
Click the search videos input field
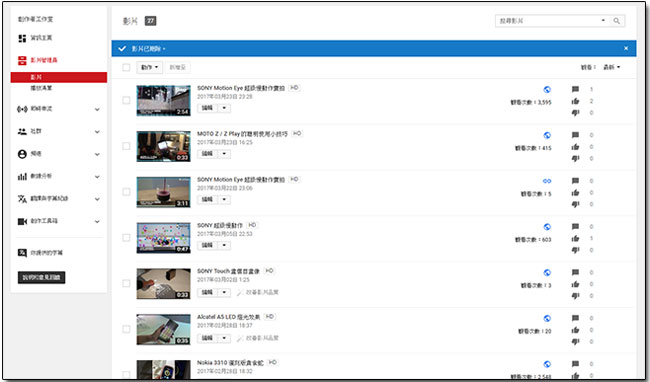click(547, 21)
